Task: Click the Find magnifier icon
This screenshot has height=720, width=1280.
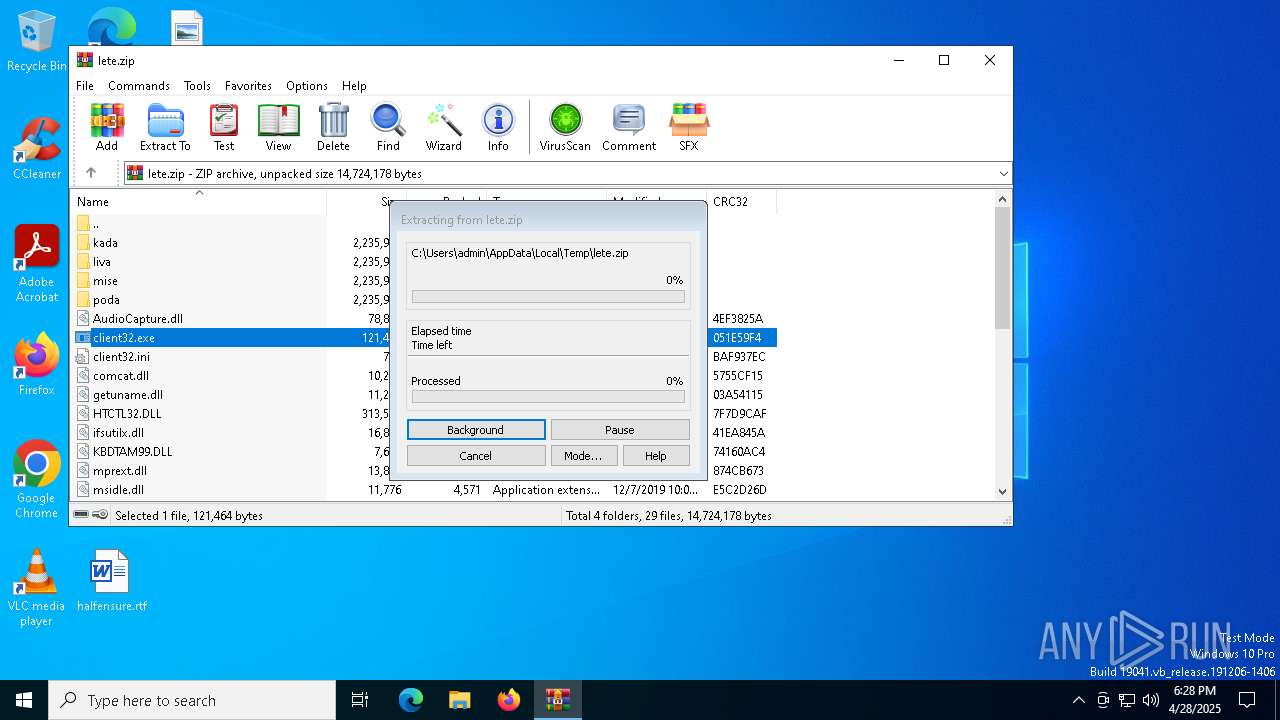Action: click(x=388, y=127)
